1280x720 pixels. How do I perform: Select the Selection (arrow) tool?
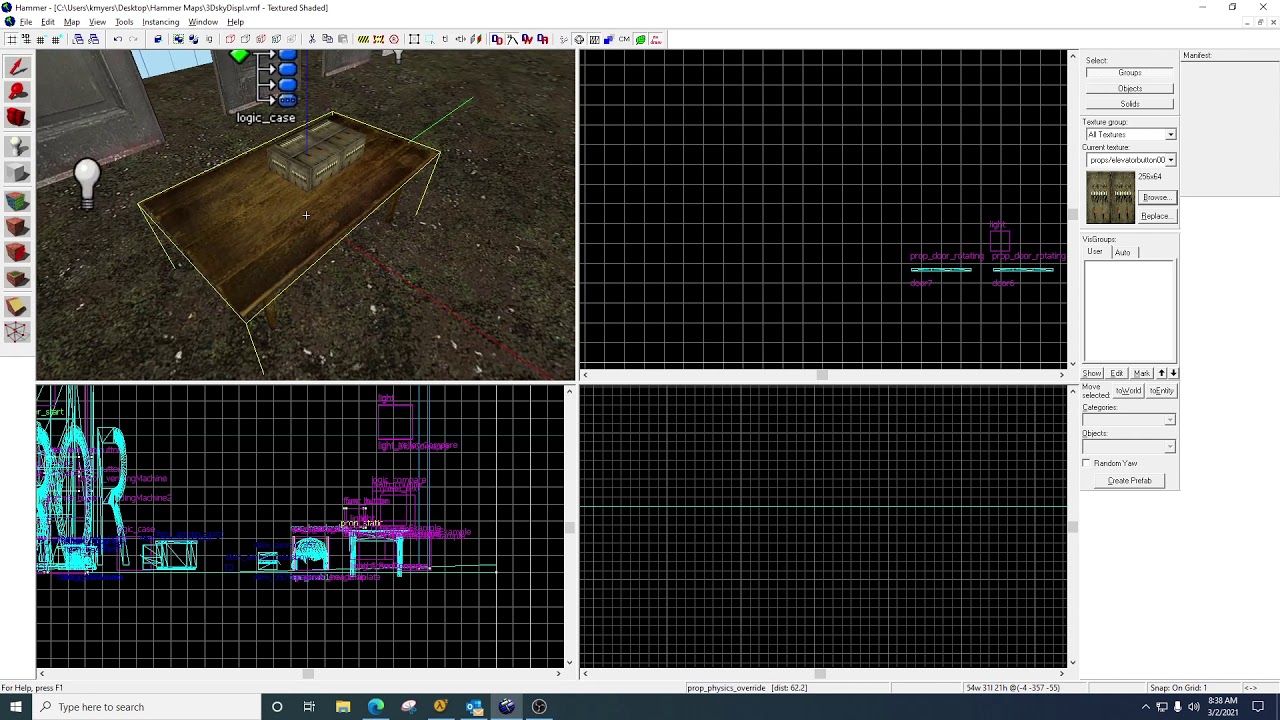point(17,67)
